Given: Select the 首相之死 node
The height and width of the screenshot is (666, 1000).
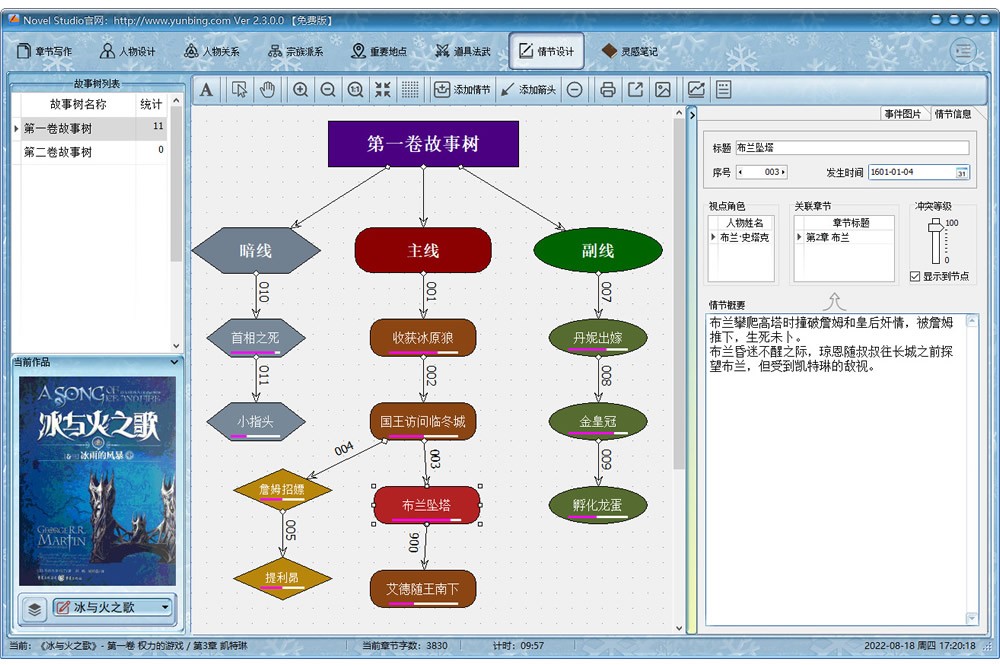Looking at the screenshot, I should coord(256,338).
